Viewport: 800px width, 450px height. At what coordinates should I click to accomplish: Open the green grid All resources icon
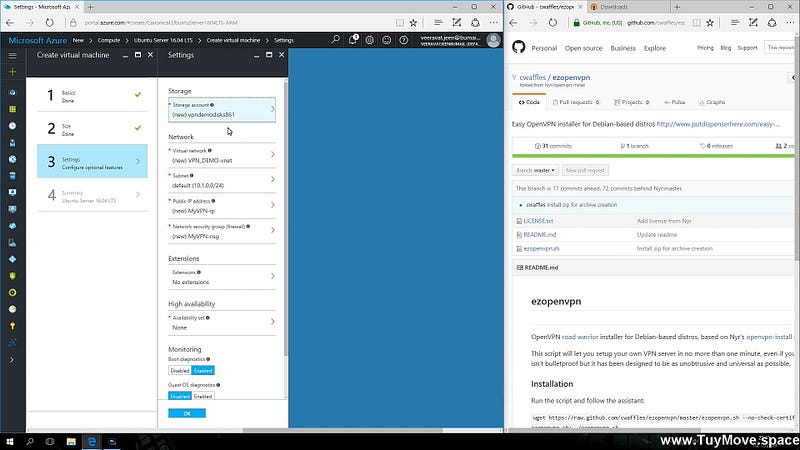click(x=12, y=109)
